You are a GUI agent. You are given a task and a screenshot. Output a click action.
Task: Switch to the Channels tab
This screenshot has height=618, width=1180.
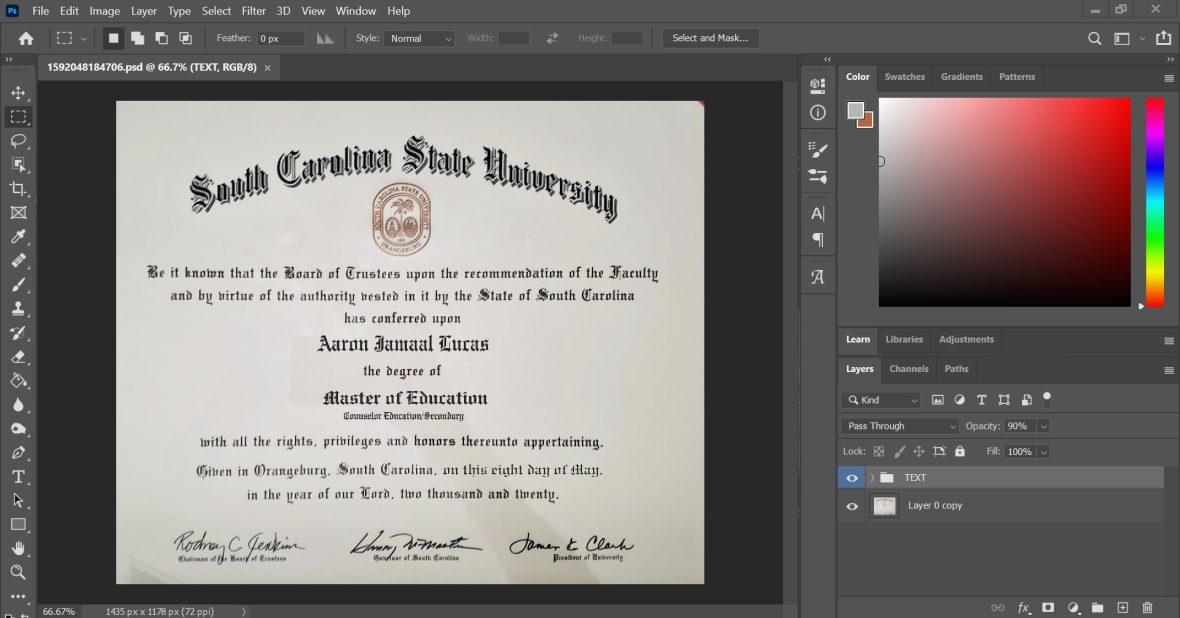908,369
